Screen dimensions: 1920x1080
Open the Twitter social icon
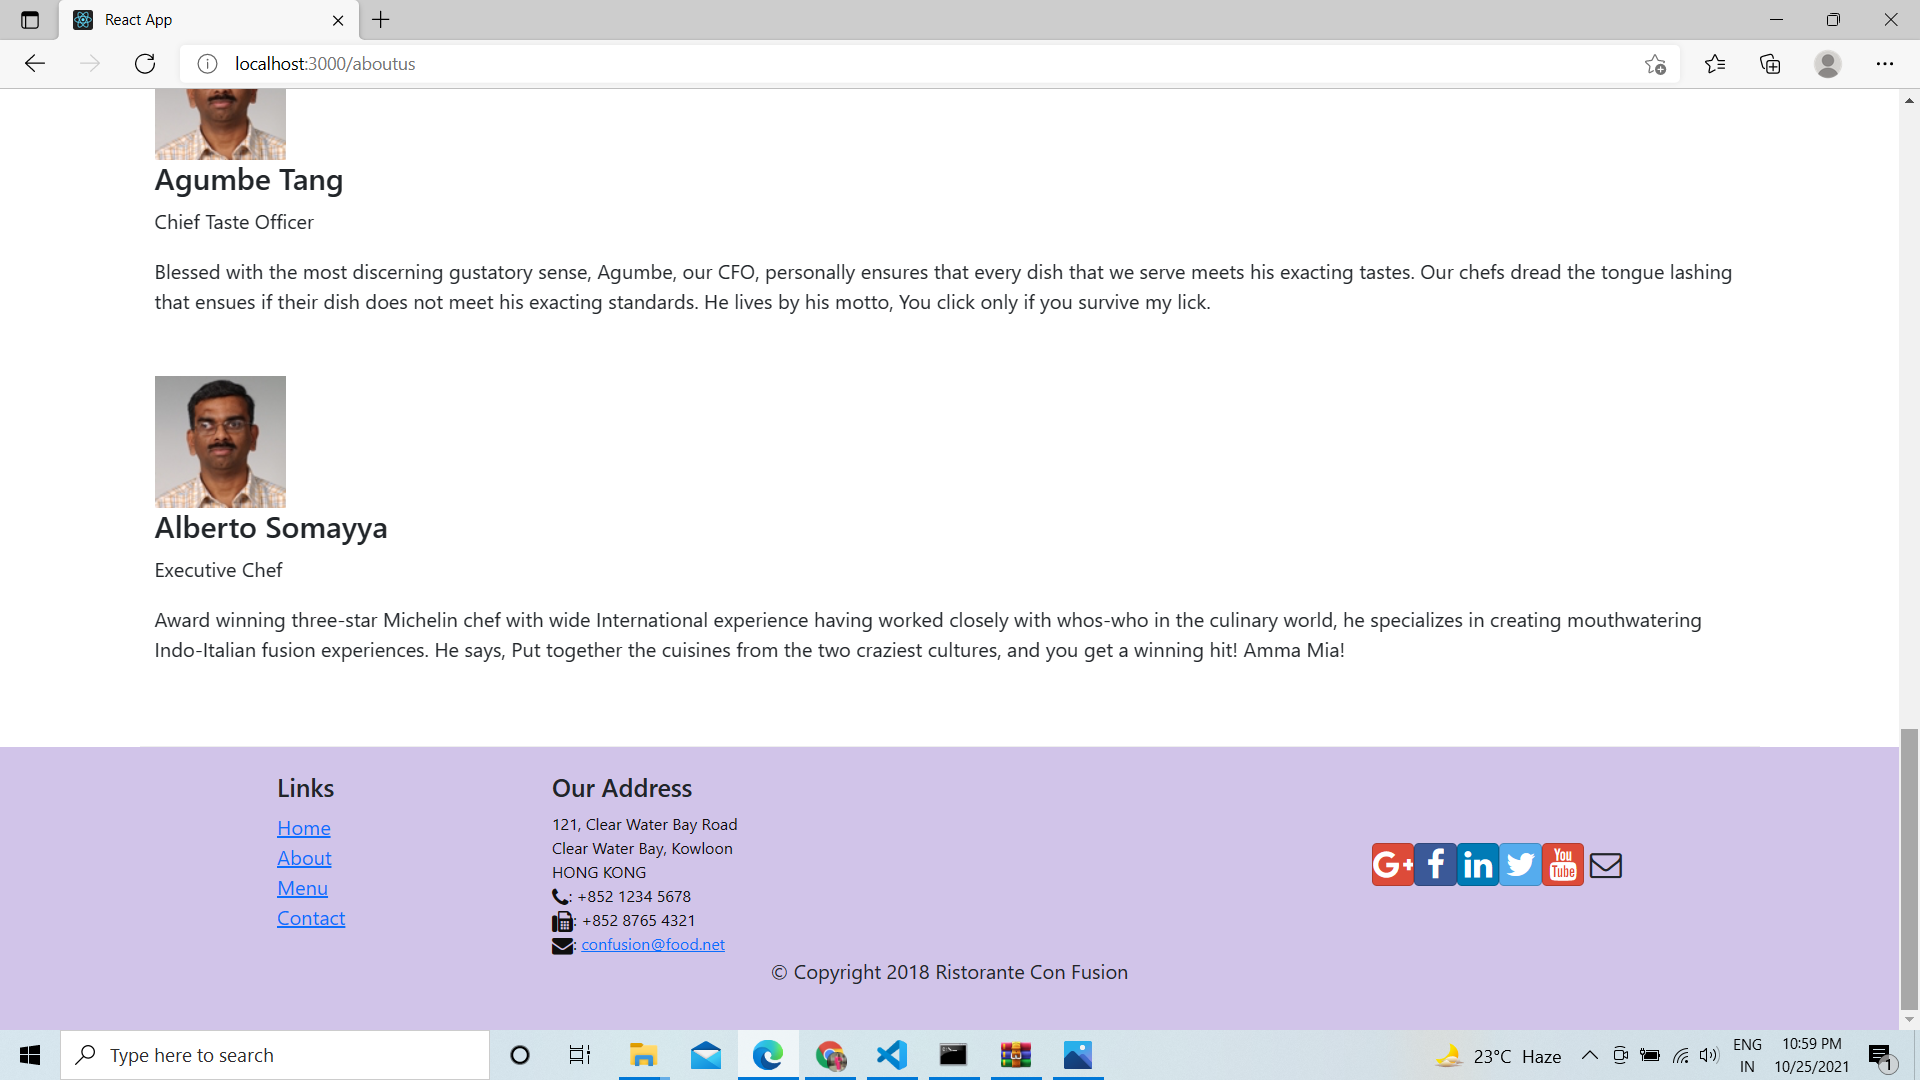coord(1520,865)
